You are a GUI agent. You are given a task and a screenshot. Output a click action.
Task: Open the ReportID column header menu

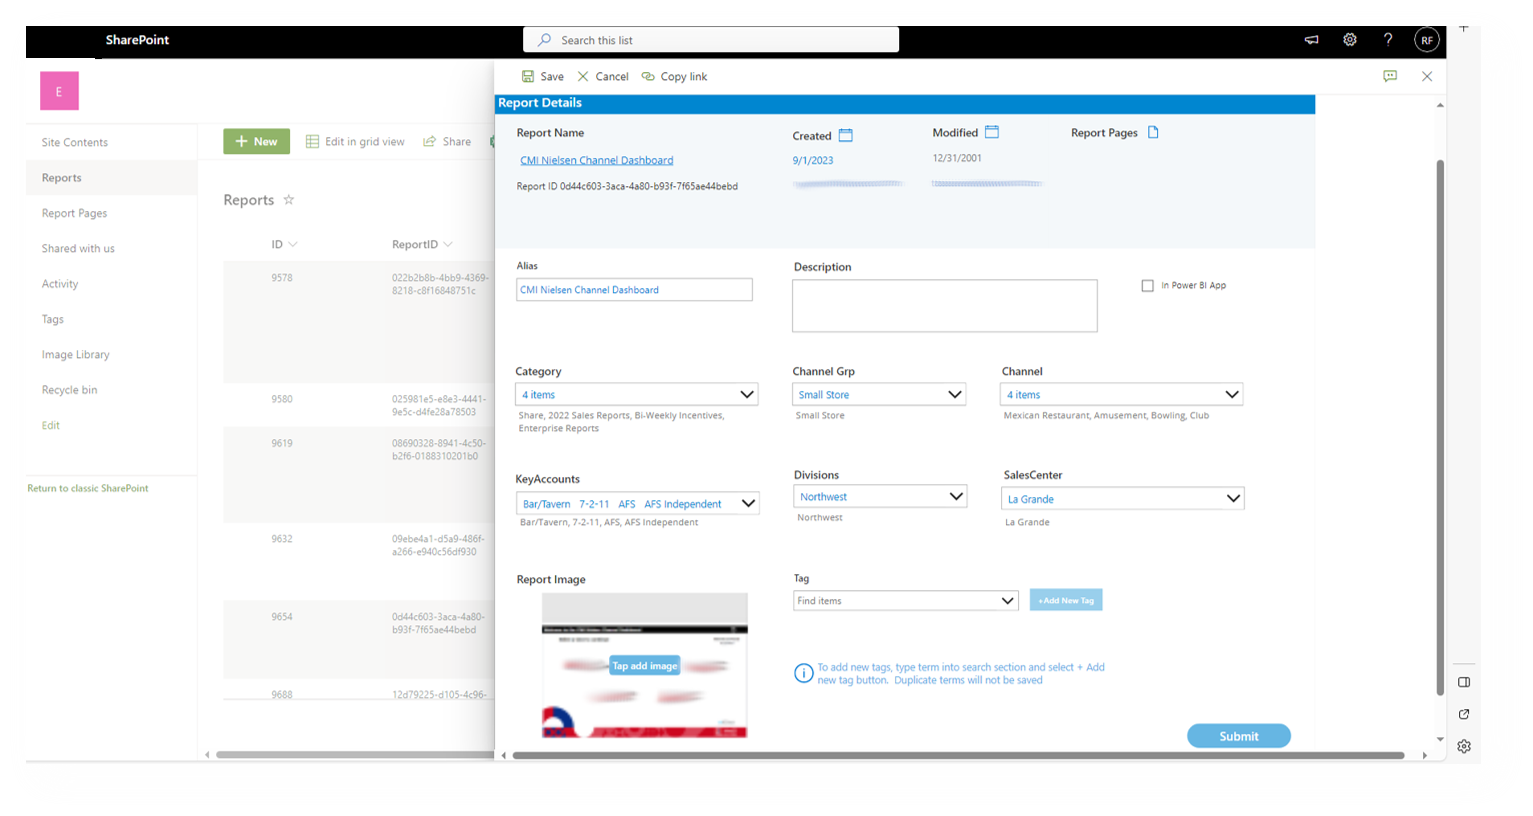(x=422, y=244)
